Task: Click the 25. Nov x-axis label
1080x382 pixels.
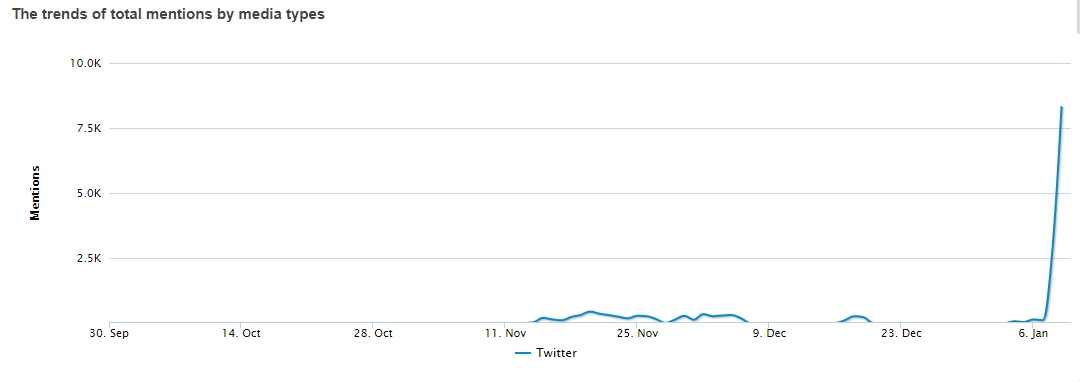Action: (638, 334)
